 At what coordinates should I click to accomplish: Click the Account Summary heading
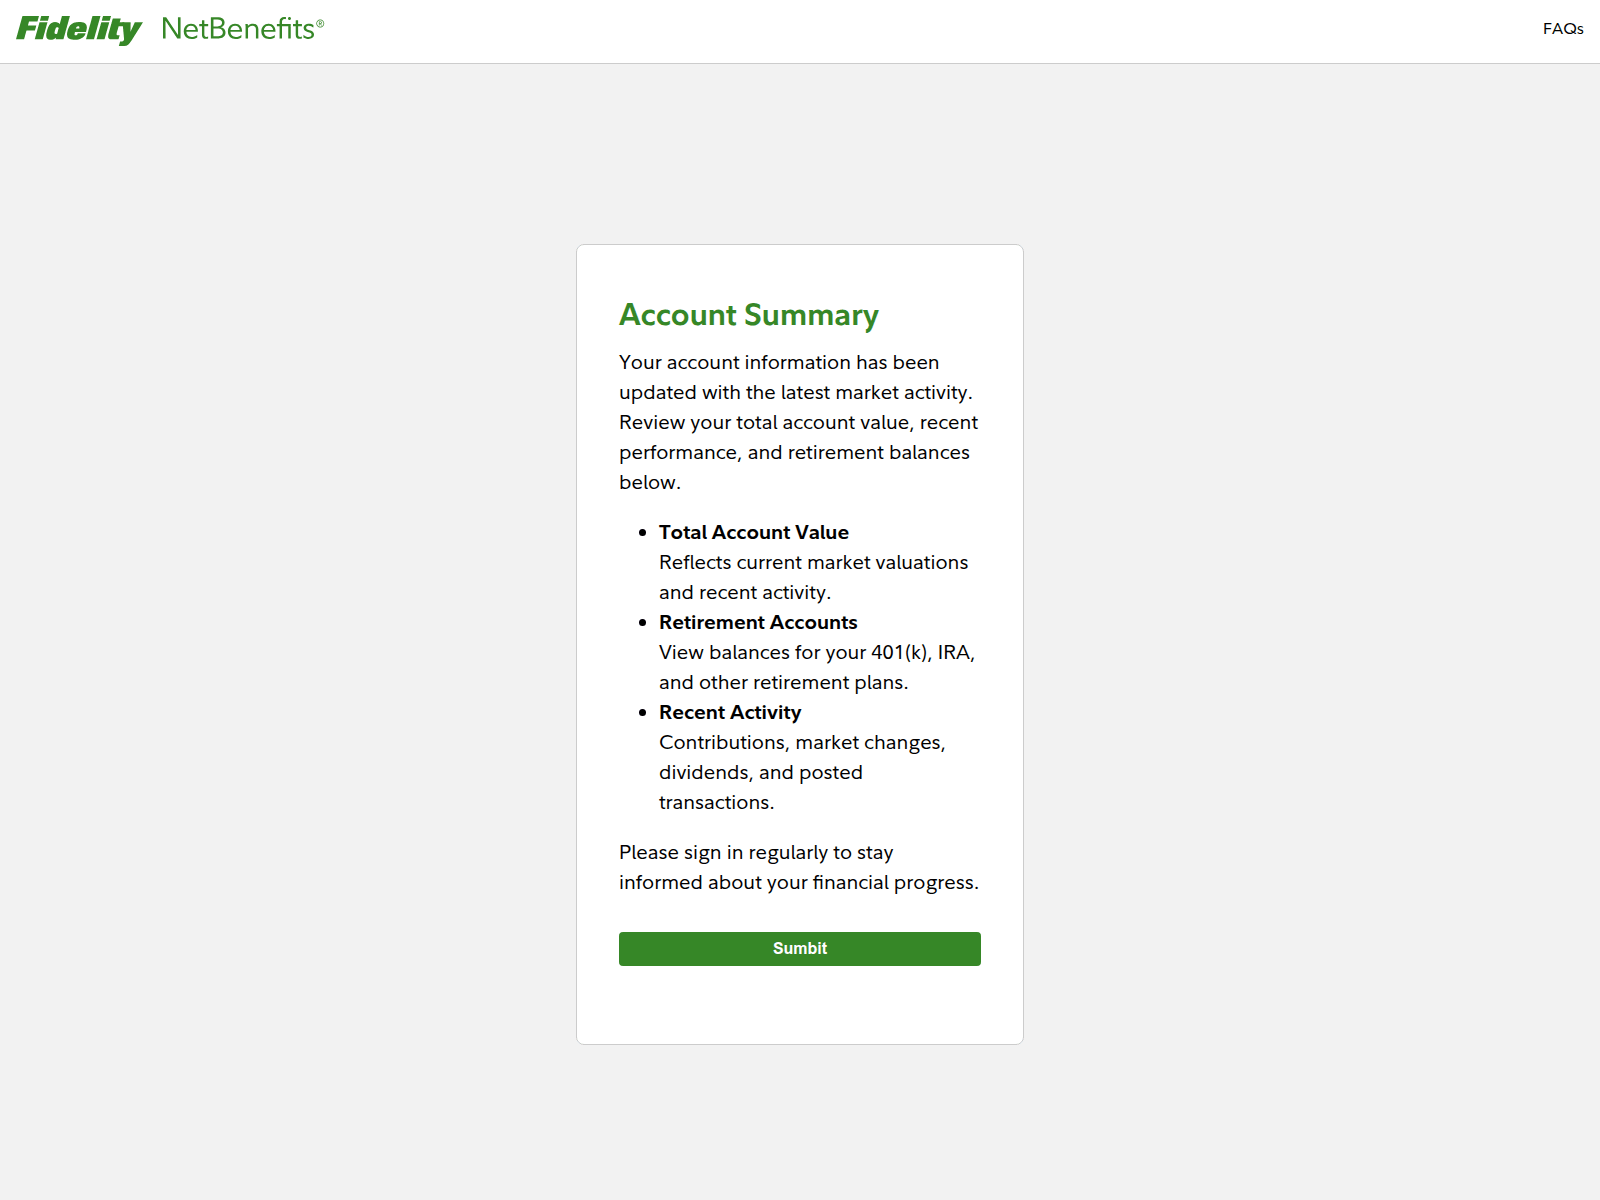tap(748, 315)
